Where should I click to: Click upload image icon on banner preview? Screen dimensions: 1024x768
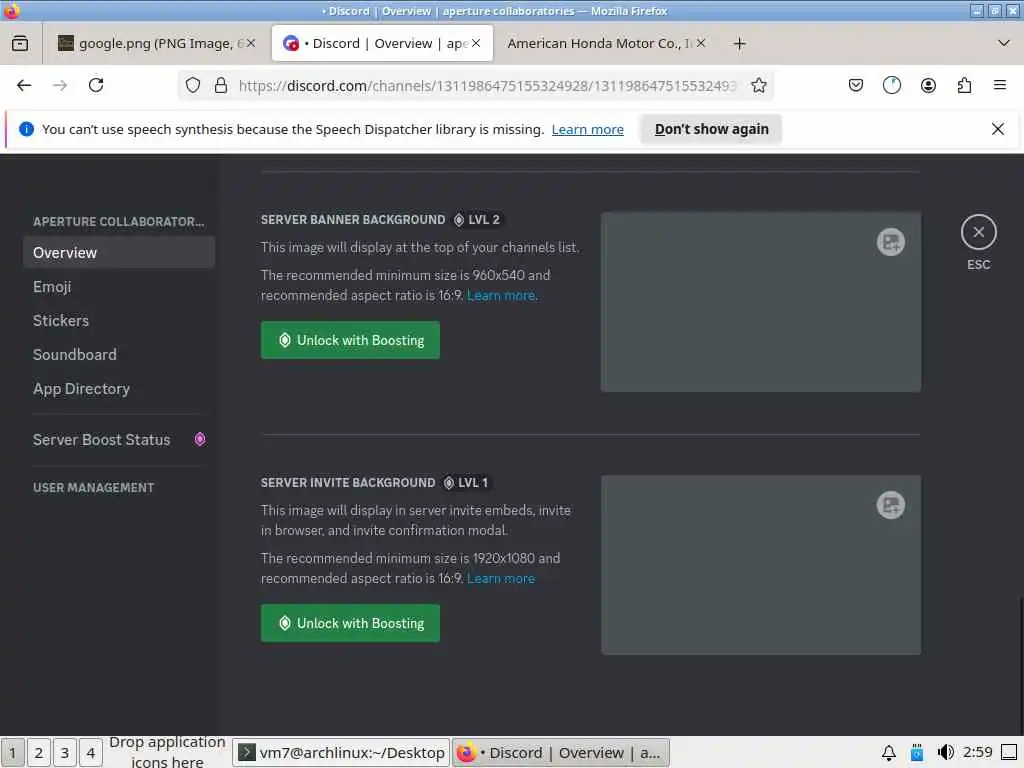coord(890,242)
